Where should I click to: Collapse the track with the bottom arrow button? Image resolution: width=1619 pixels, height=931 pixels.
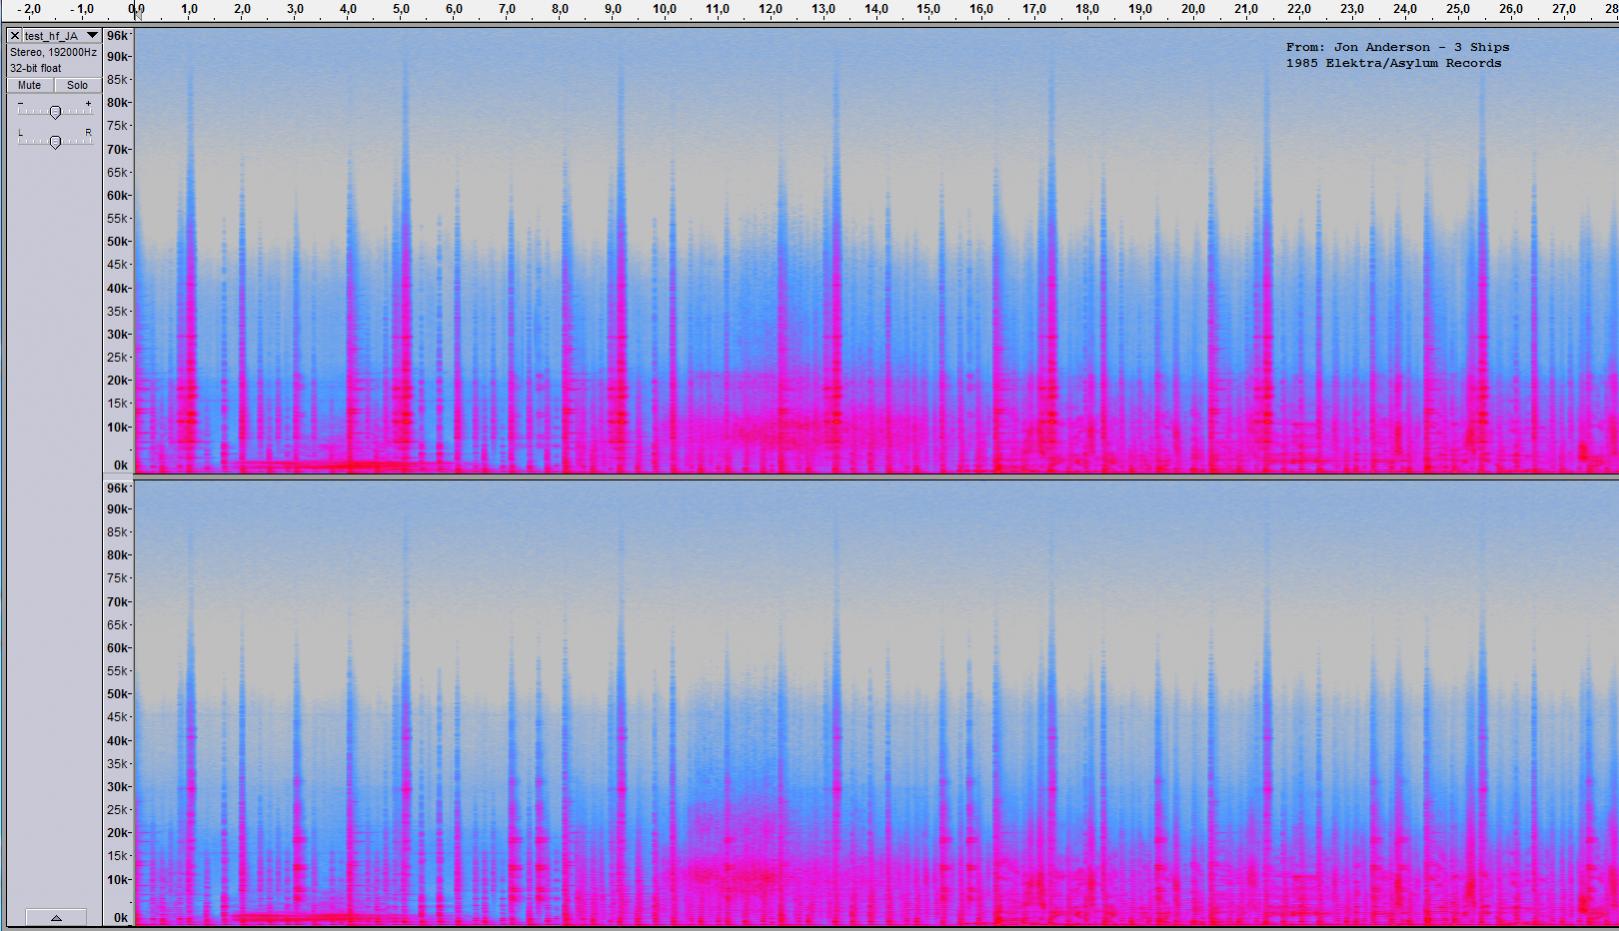tap(56, 917)
